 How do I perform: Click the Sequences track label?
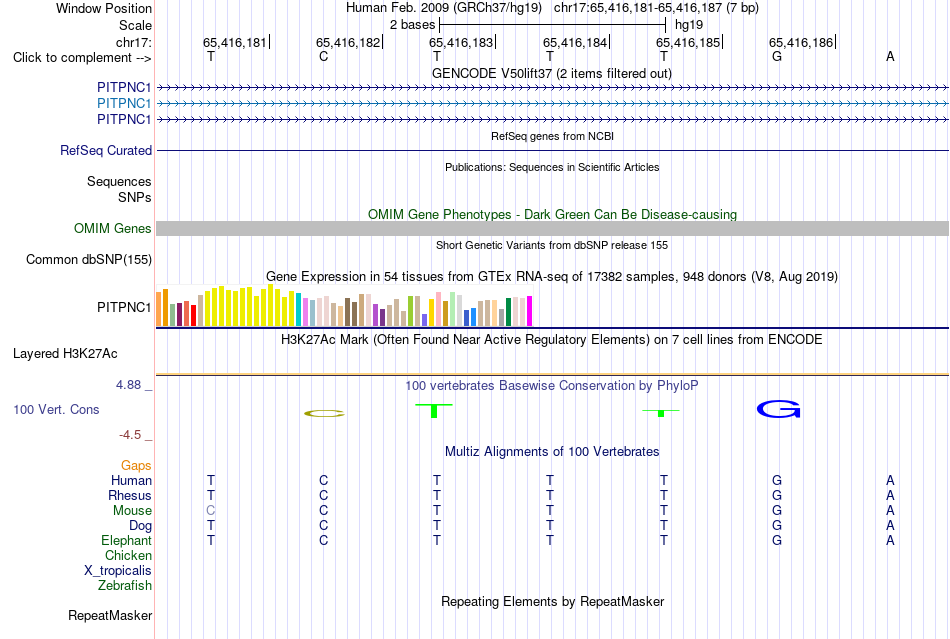119,181
